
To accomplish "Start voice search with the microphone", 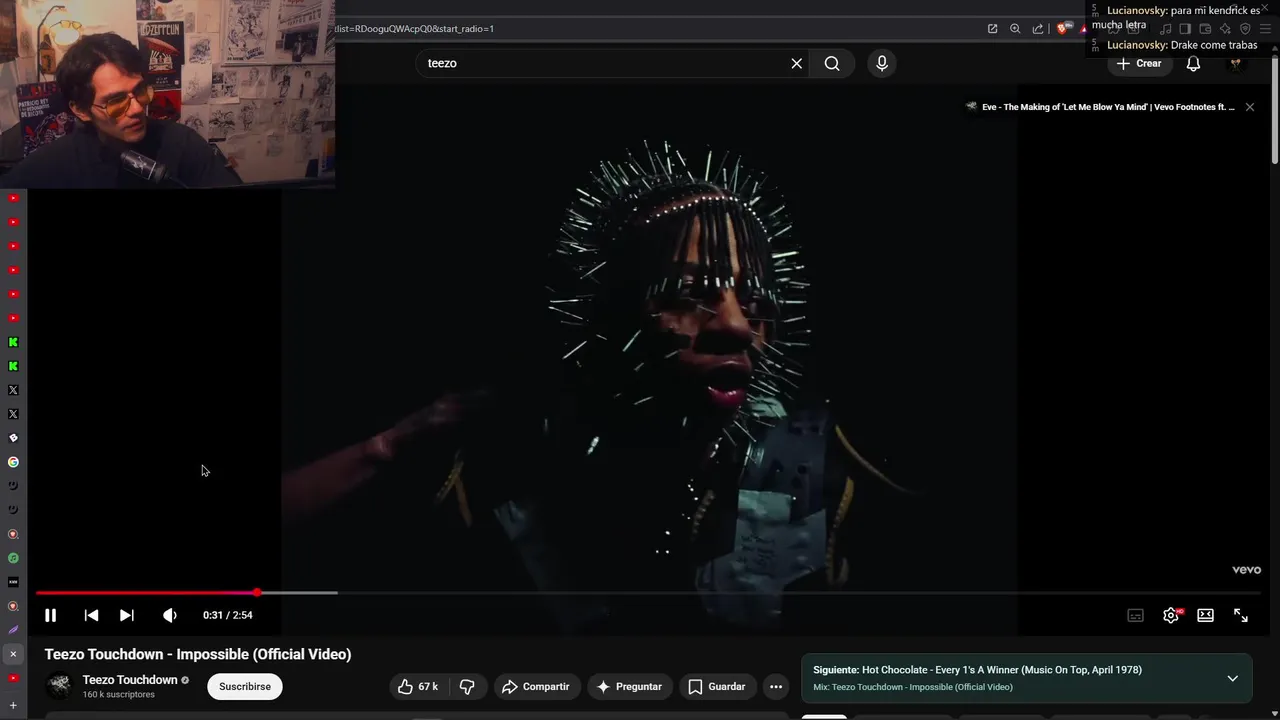I will (x=882, y=63).
